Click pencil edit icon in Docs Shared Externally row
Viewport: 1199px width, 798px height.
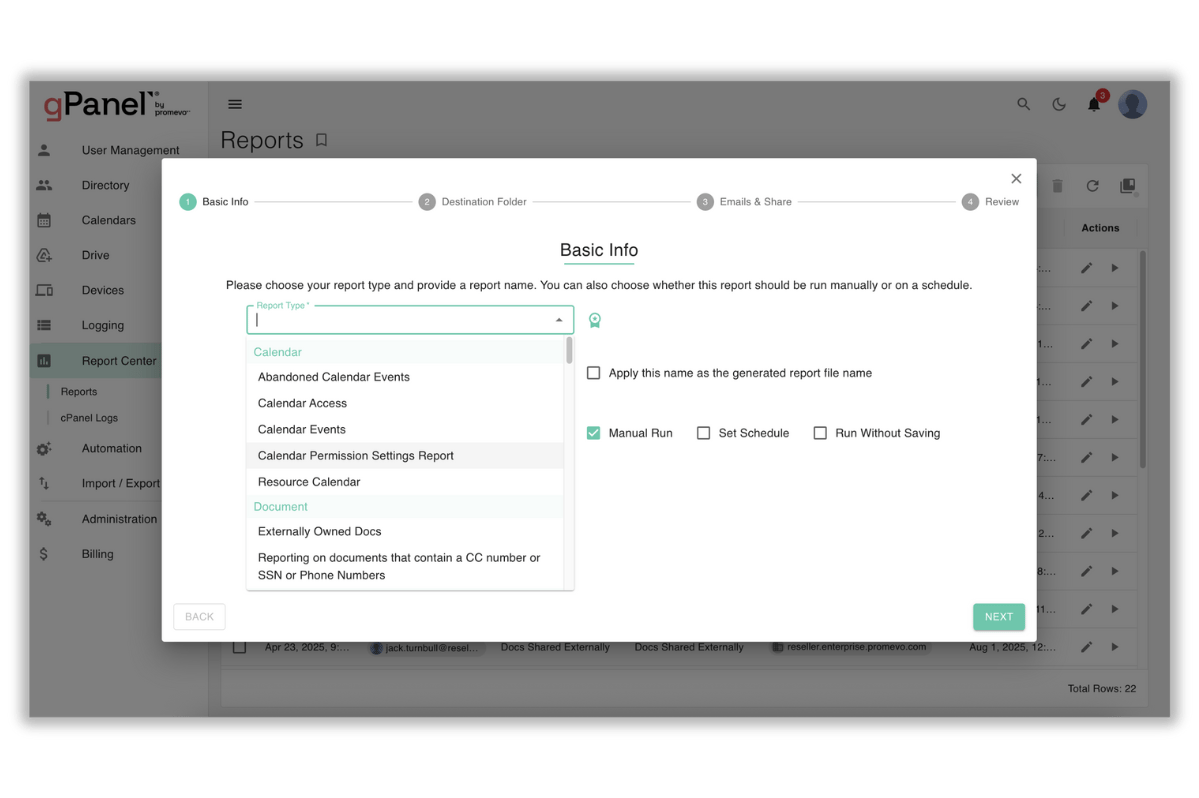1087,647
